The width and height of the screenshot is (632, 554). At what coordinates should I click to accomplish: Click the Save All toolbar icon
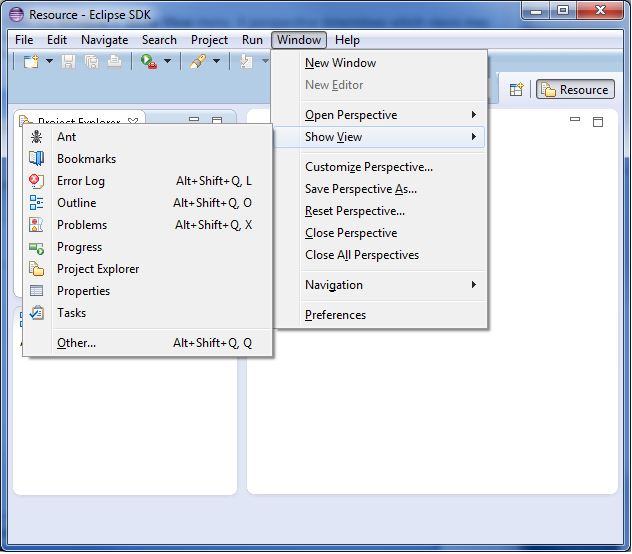click(x=91, y=62)
